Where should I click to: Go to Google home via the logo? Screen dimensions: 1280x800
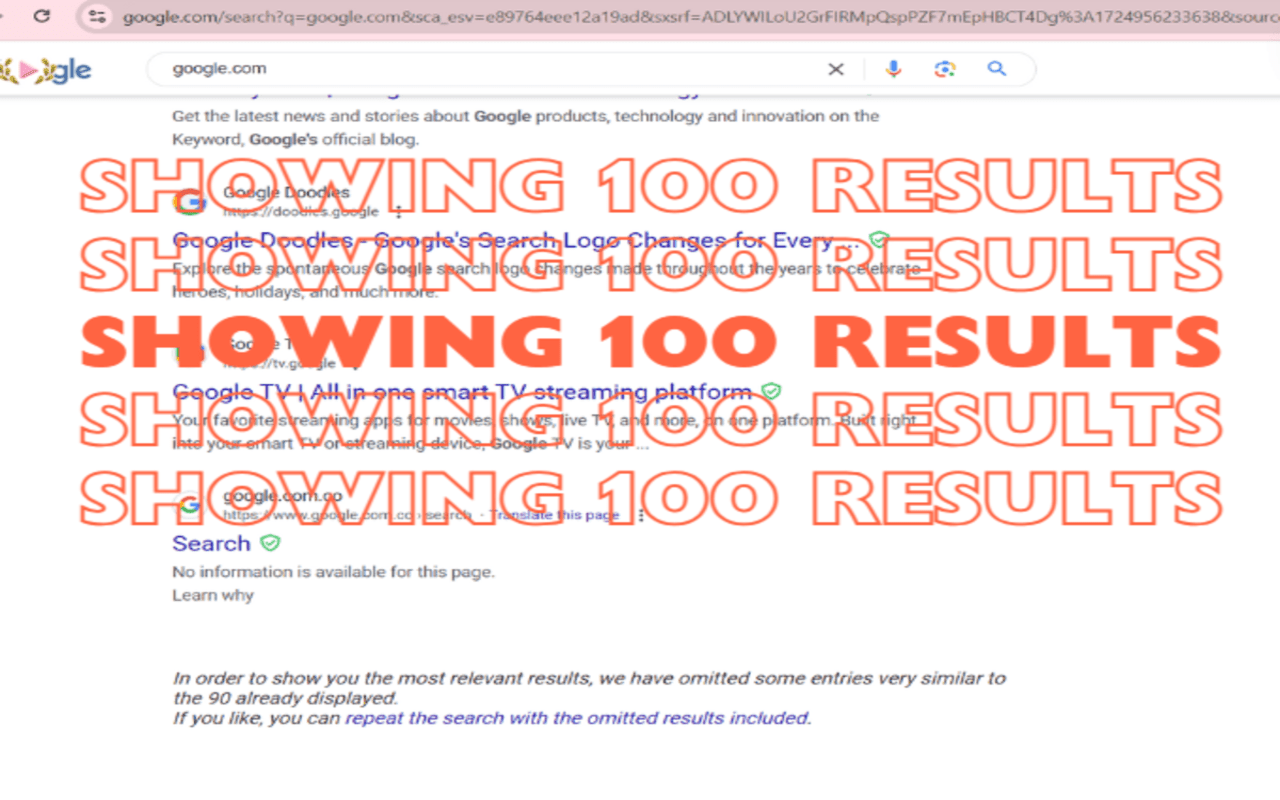pos(45,70)
